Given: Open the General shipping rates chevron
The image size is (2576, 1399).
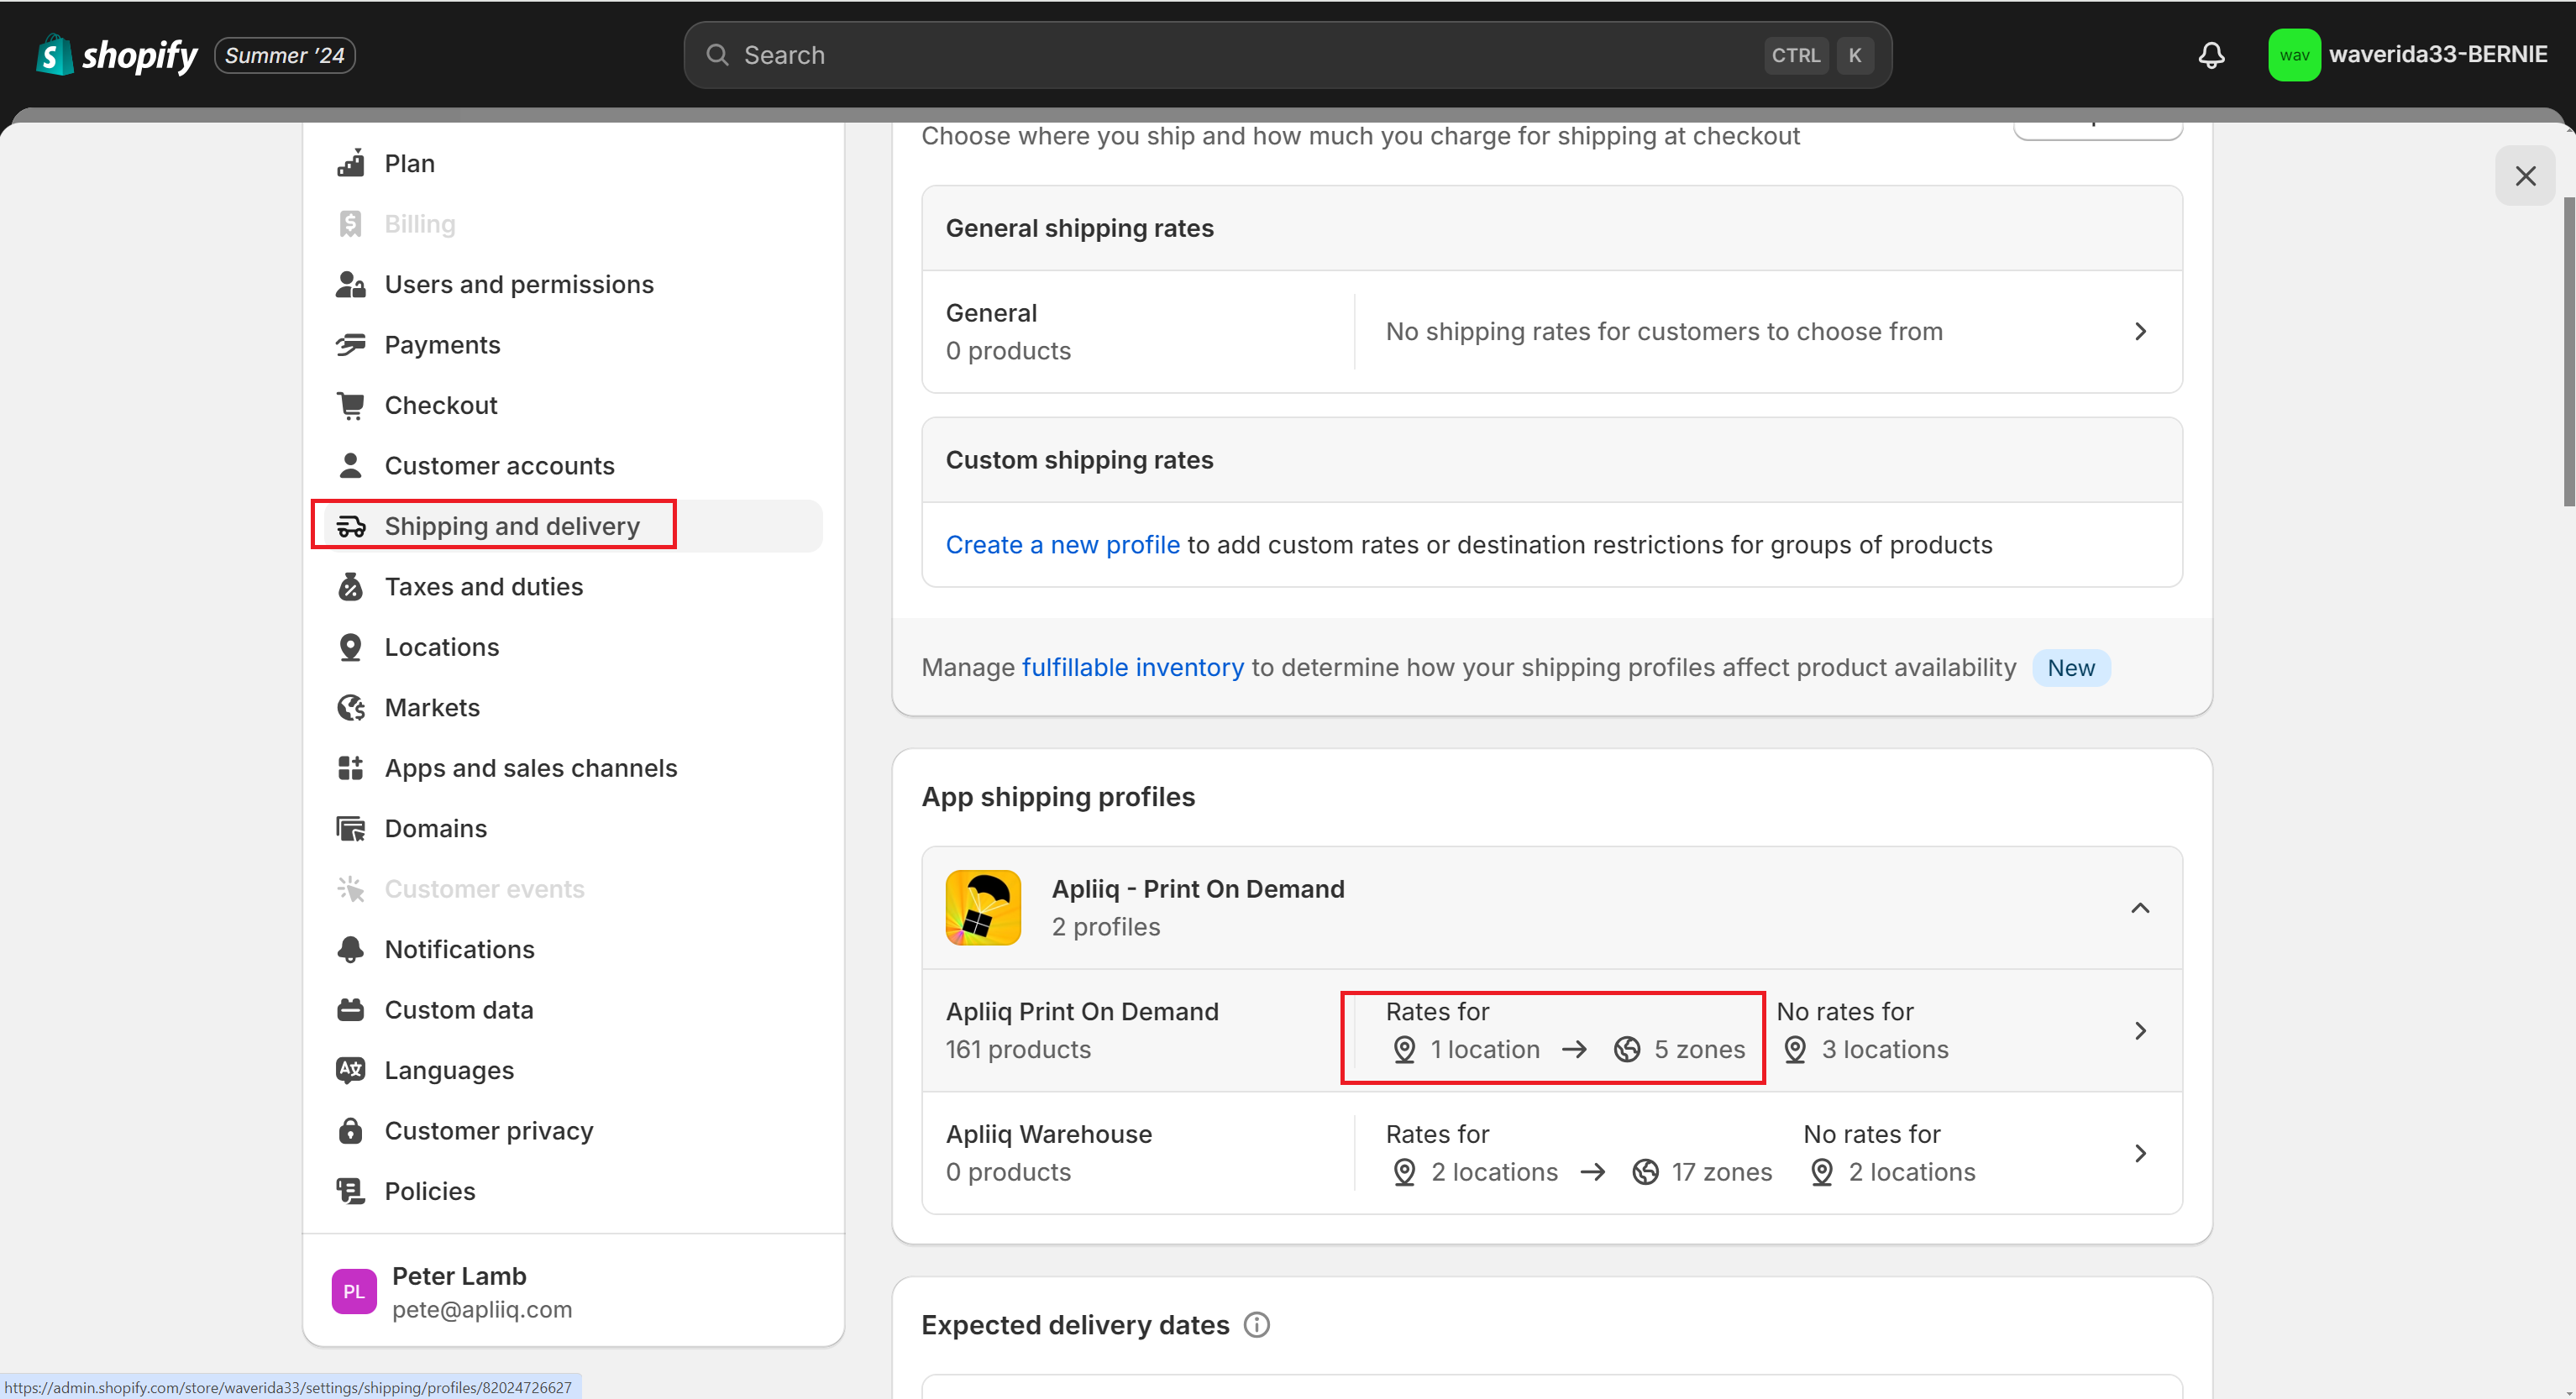Looking at the screenshot, I should click(2140, 332).
